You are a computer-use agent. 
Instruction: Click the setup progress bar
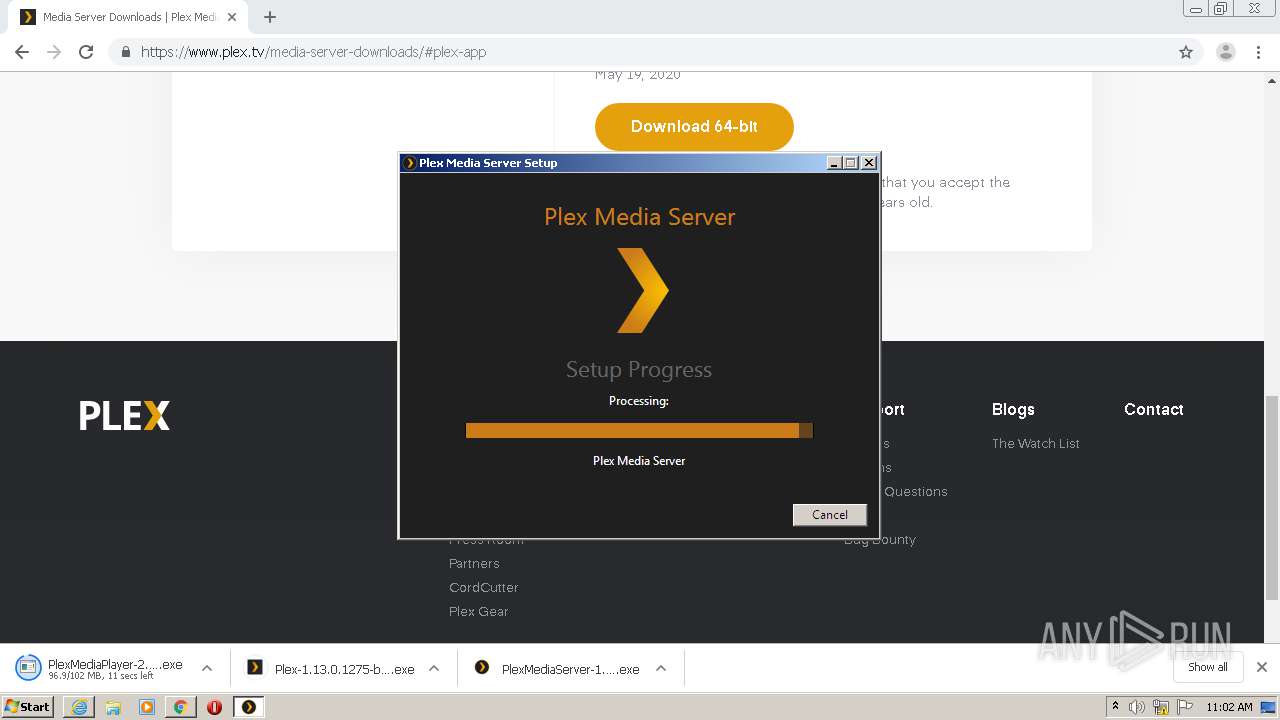tap(639, 430)
